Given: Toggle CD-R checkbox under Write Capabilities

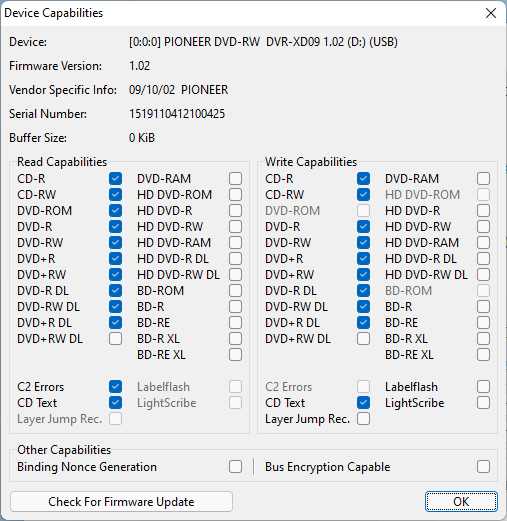Looking at the screenshot, I should [363, 179].
